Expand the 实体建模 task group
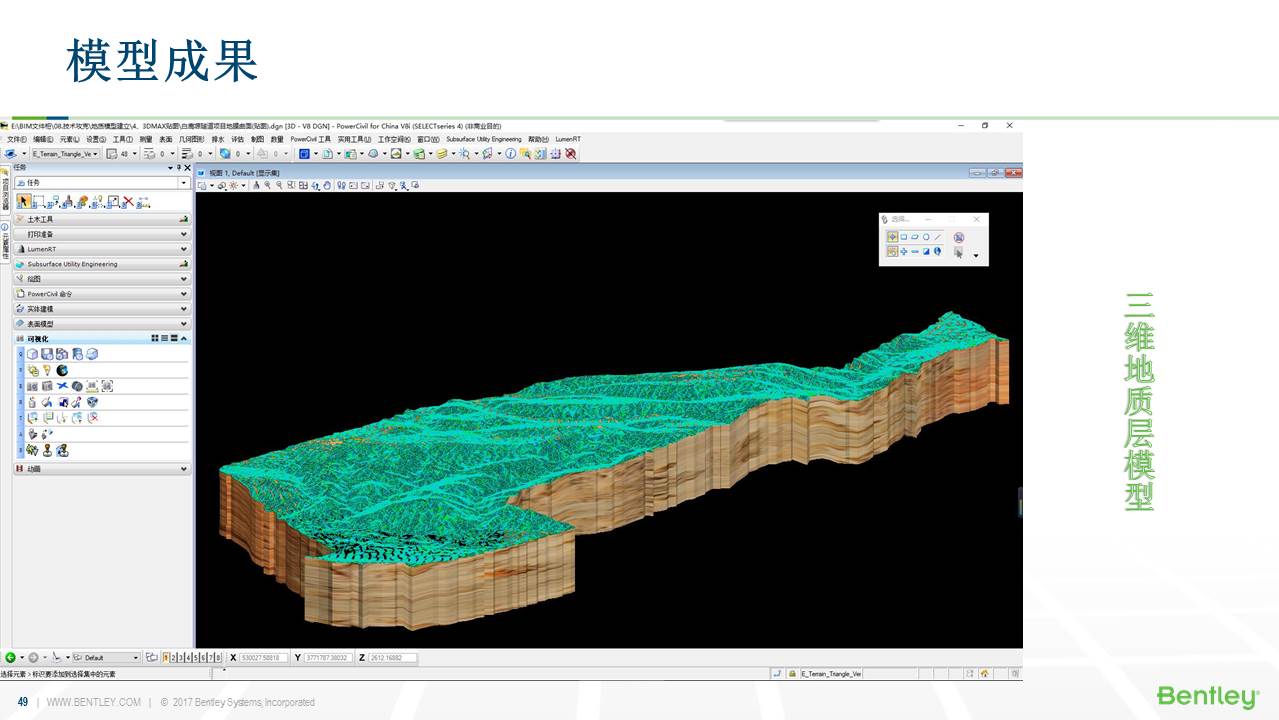The height and width of the screenshot is (720, 1279). coord(101,309)
